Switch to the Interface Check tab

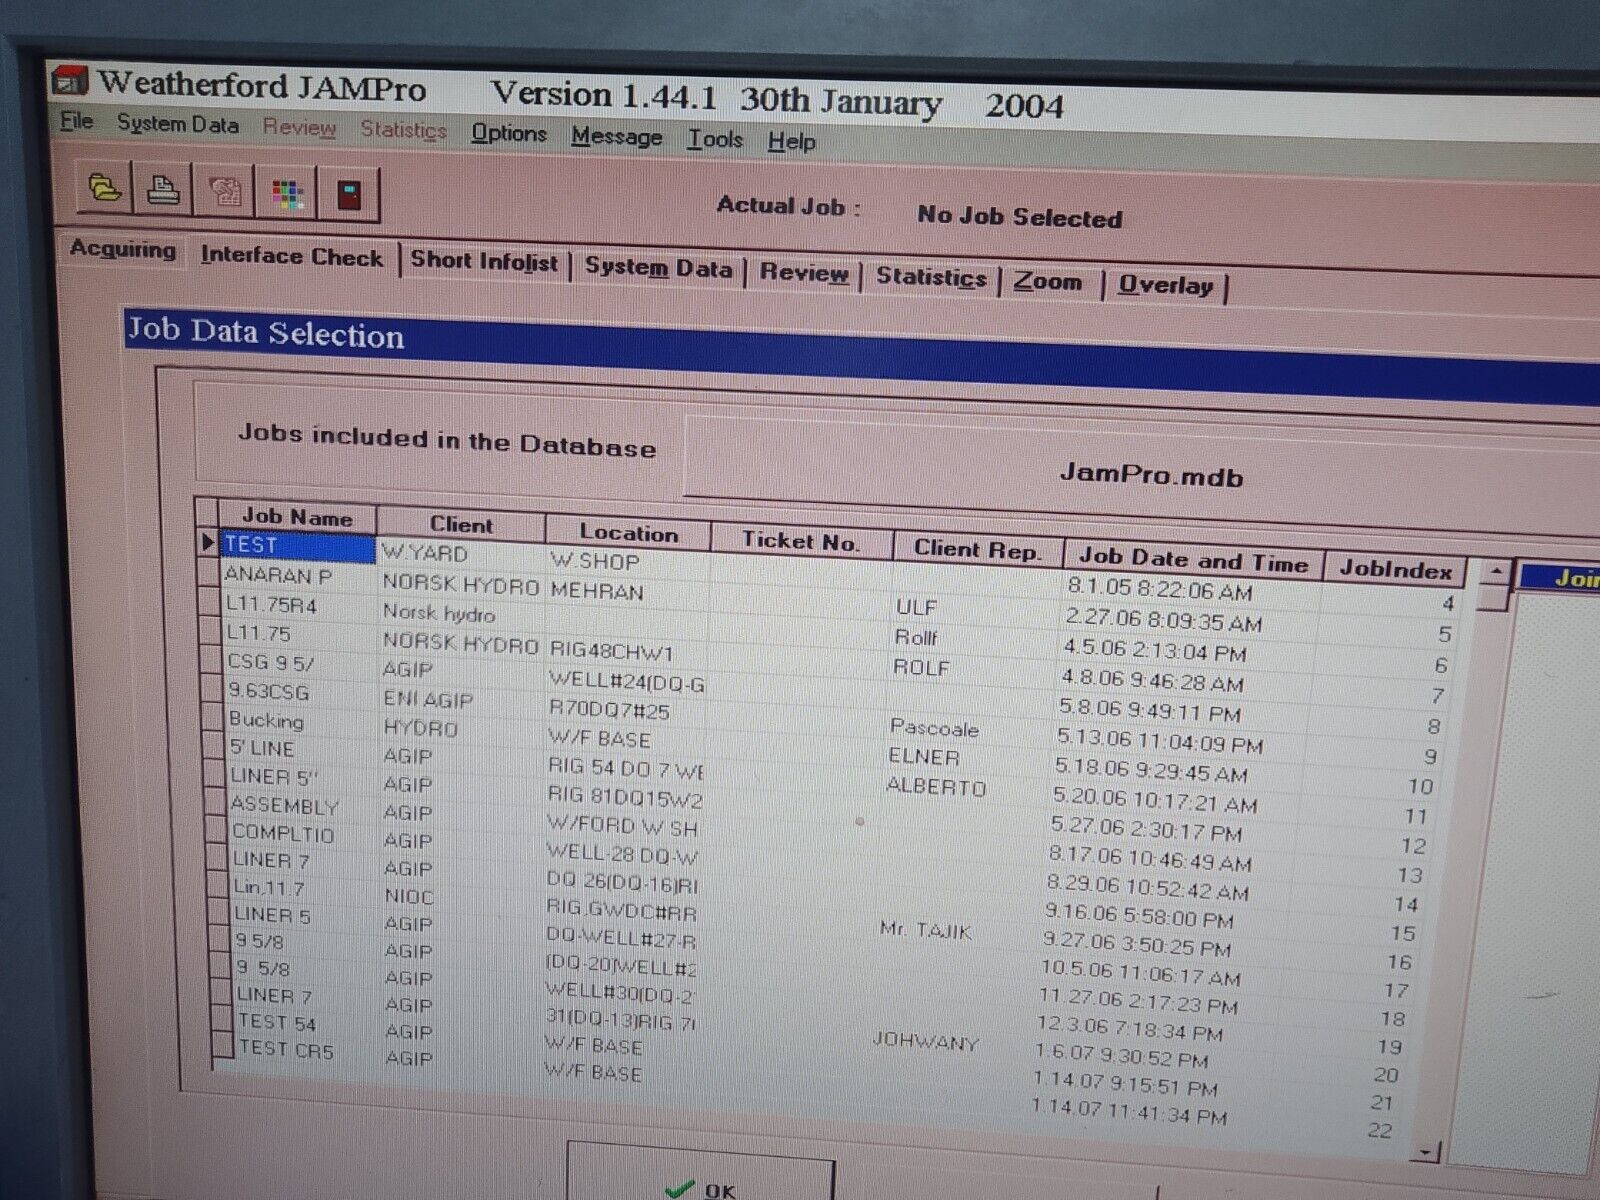pos(291,256)
